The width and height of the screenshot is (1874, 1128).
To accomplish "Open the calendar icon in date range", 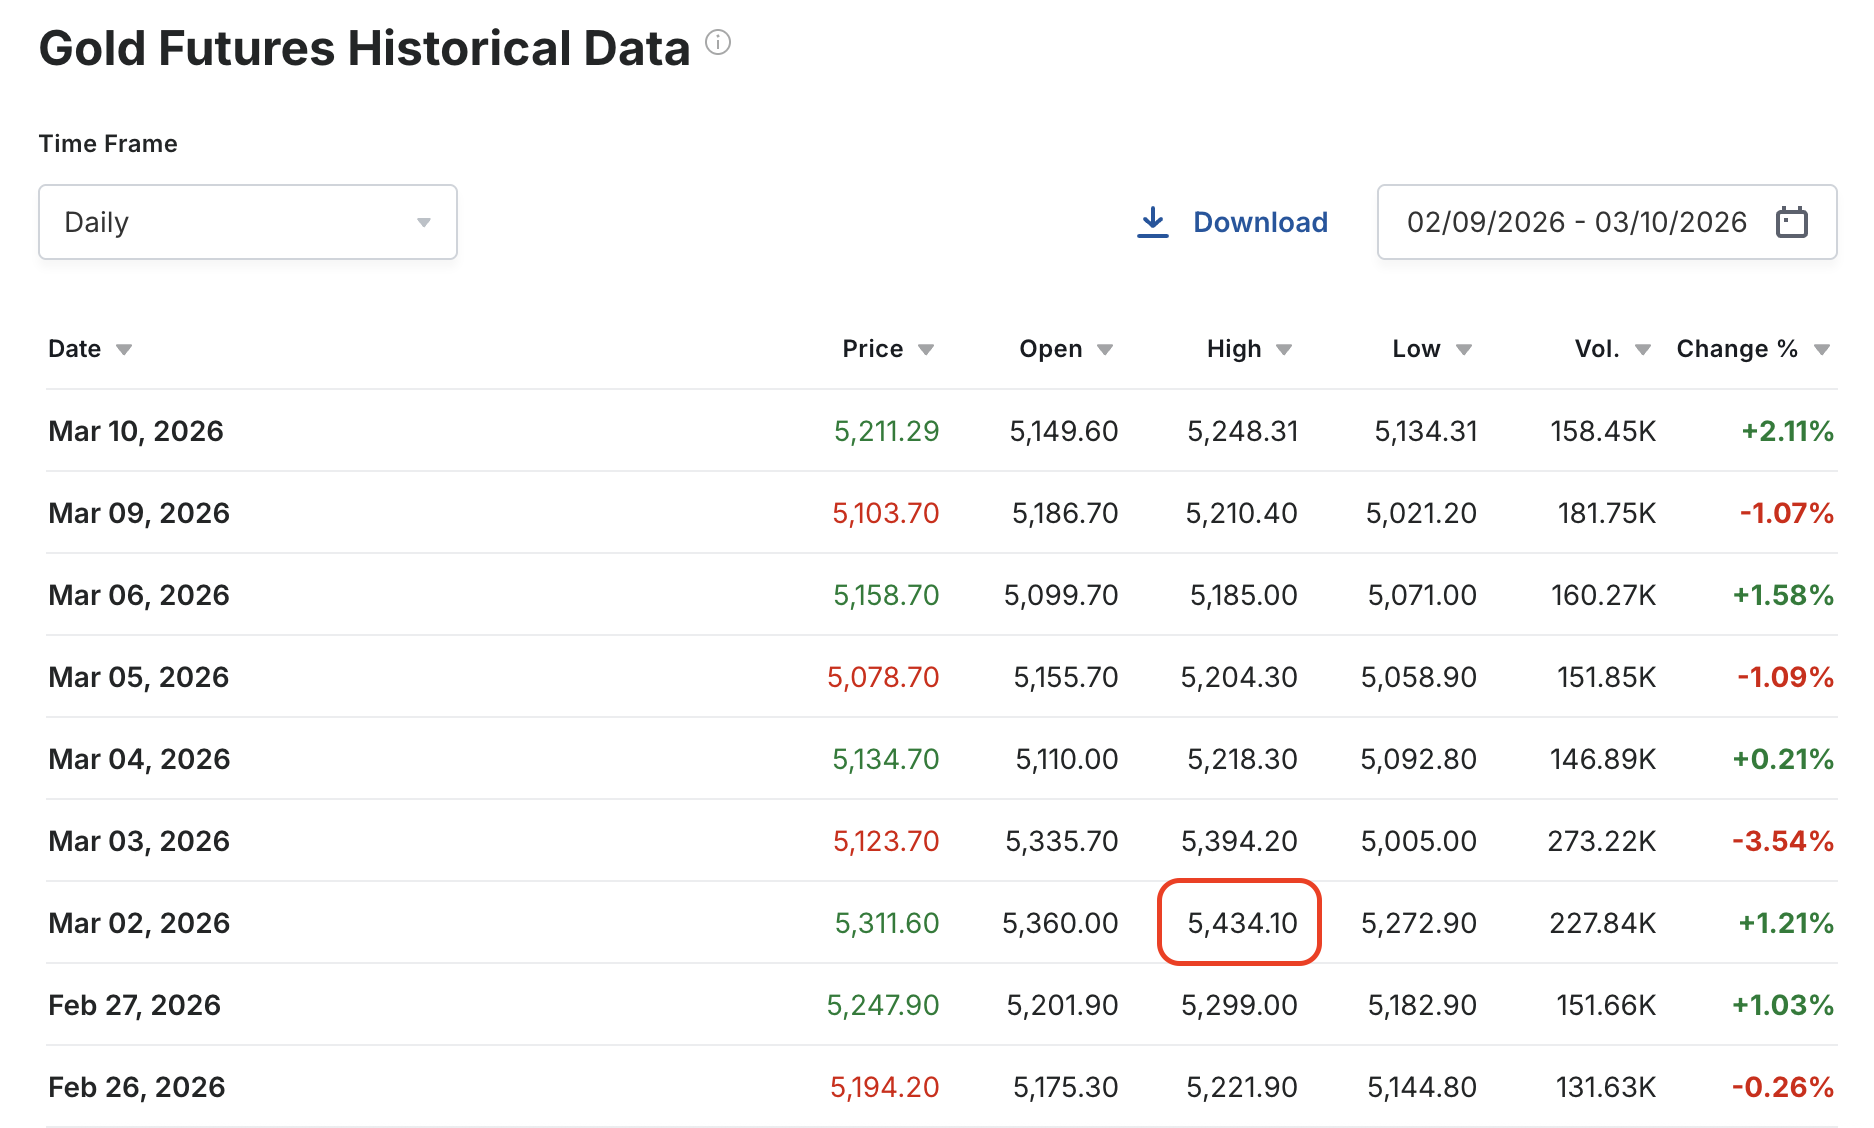I will click(1791, 222).
